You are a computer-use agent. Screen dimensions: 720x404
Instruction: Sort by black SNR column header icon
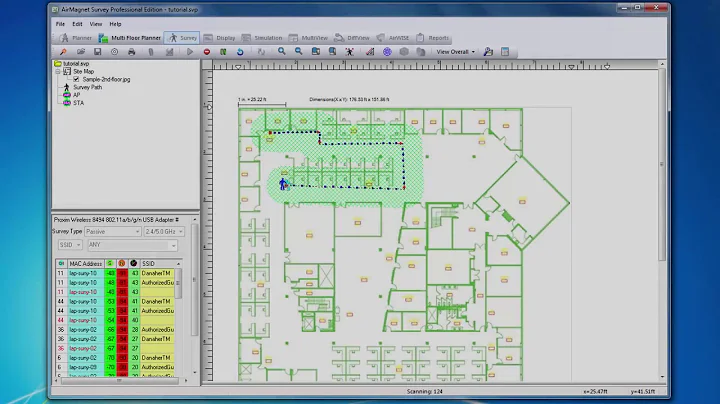(134, 264)
